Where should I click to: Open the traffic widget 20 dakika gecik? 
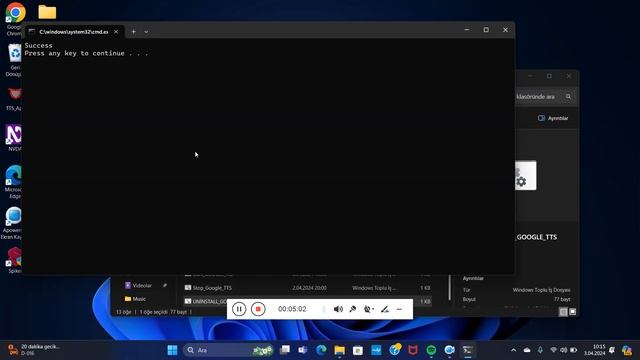[x=34, y=350]
